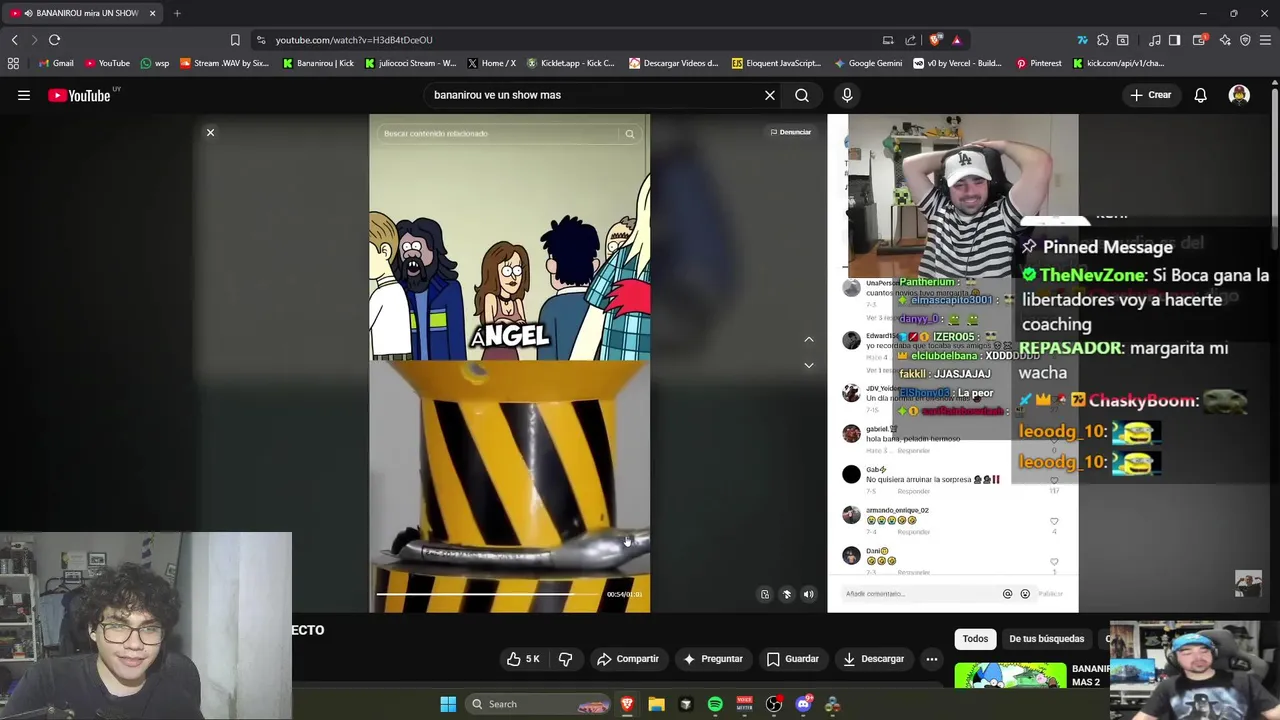The width and height of the screenshot is (1280, 720).
Task: Close the embedded TikTok video overlay
Action: [x=210, y=132]
